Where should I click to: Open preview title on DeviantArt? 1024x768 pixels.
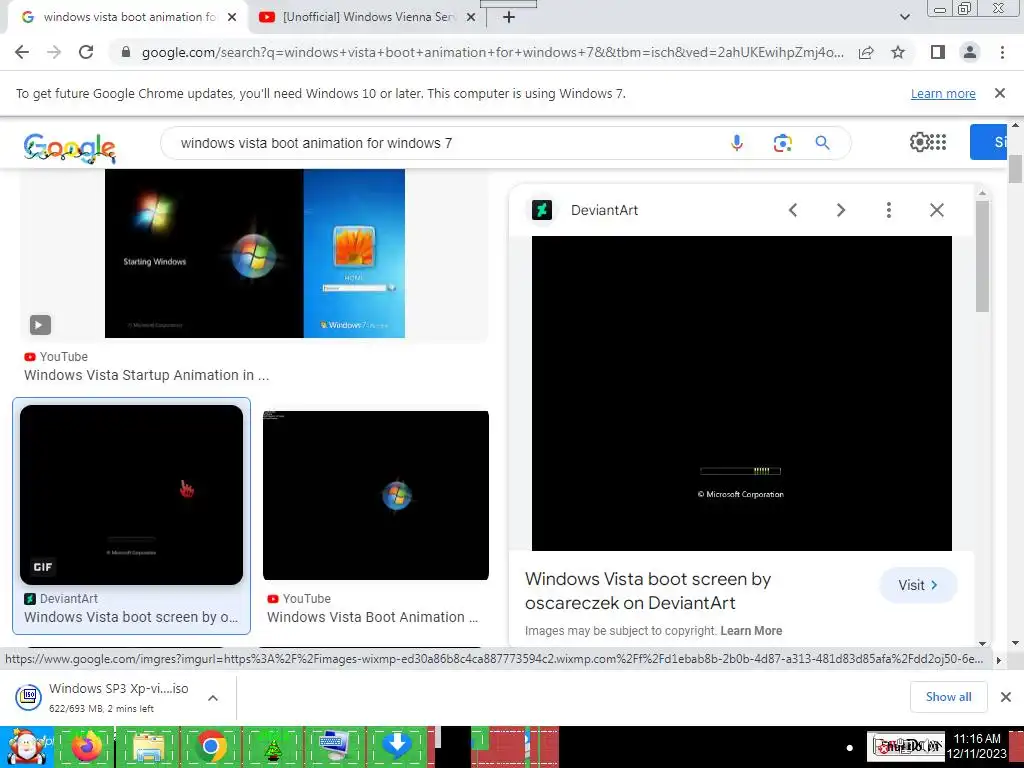tap(648, 591)
